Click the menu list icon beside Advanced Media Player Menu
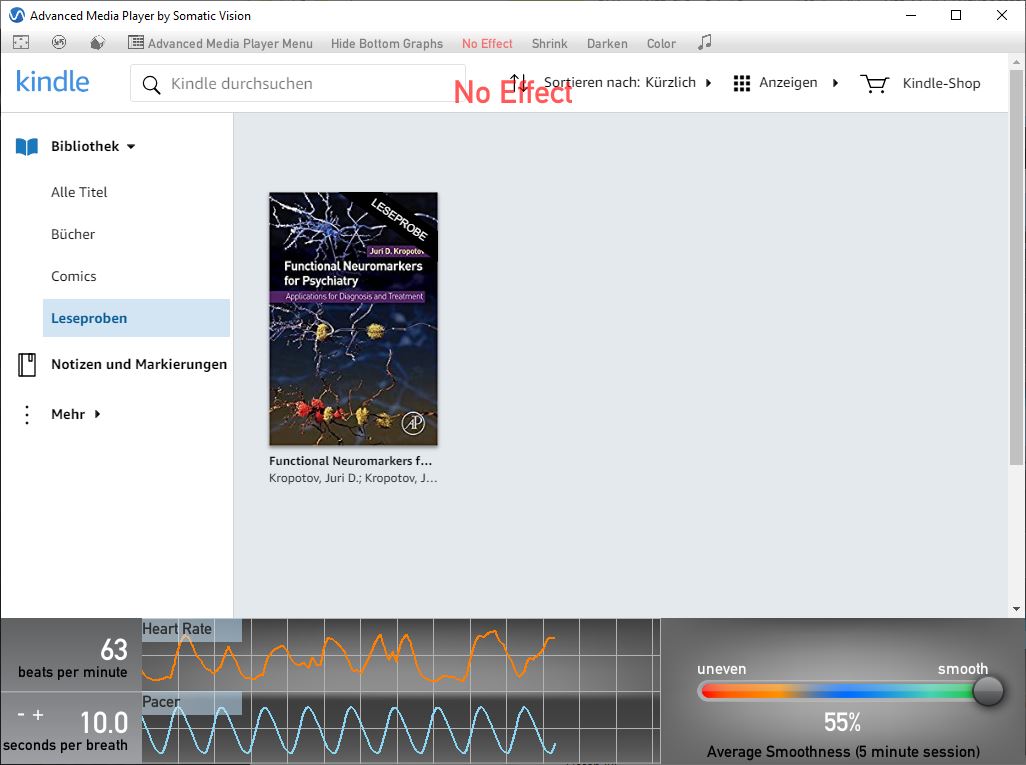Viewport: 1026px width, 765px height. [x=135, y=43]
